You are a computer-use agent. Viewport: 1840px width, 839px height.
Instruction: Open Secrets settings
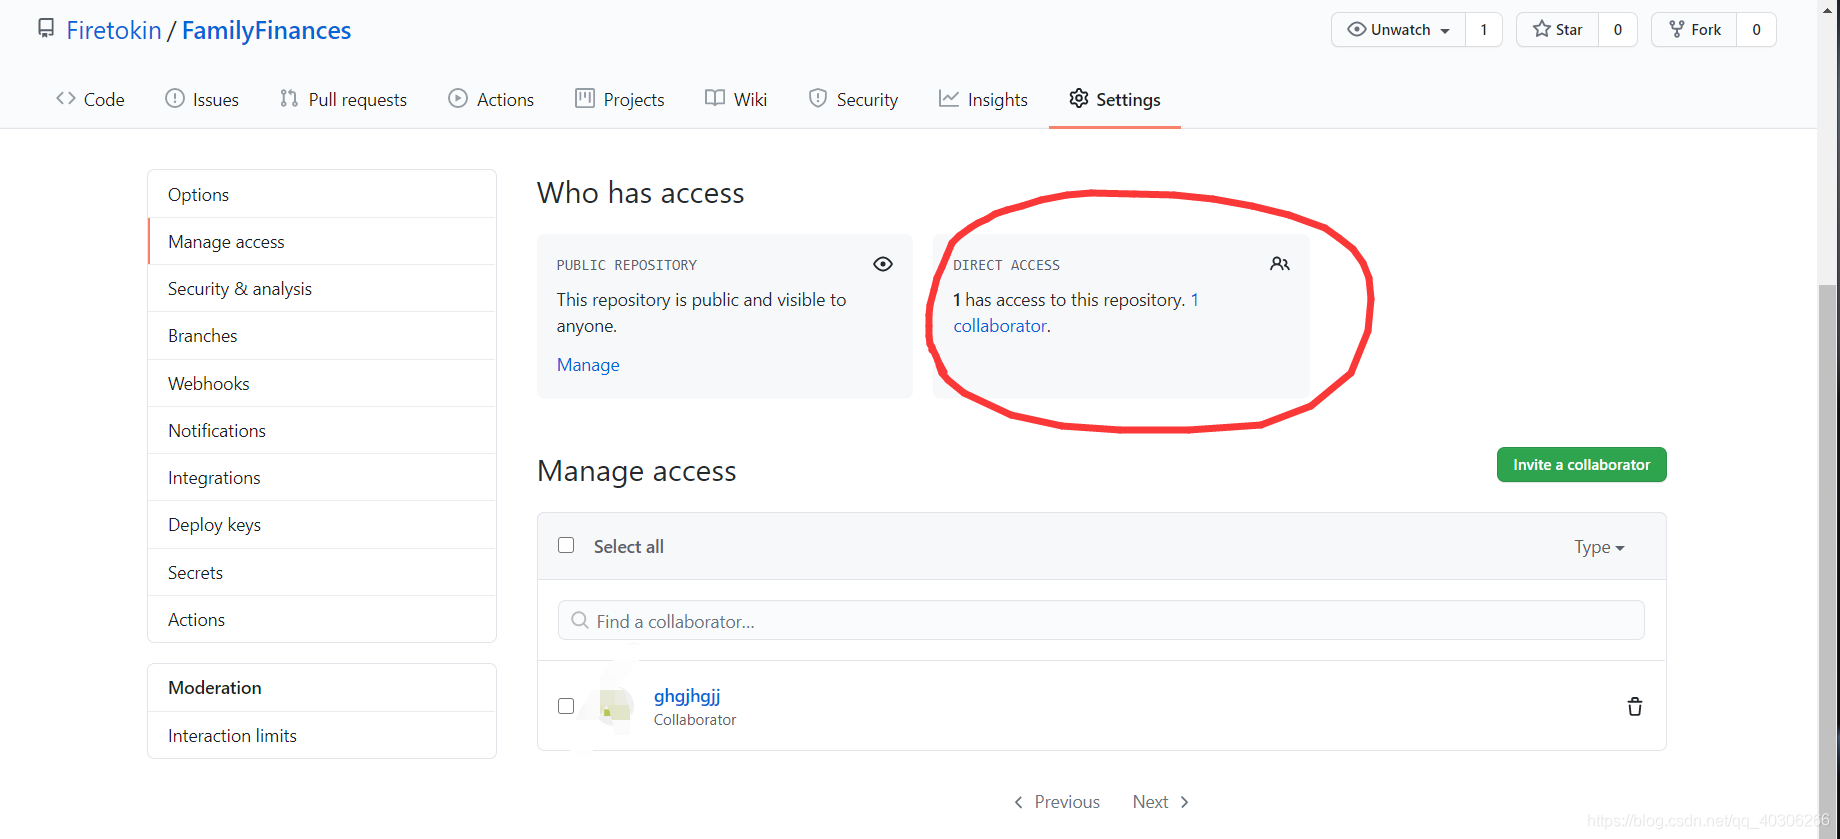(x=322, y=572)
